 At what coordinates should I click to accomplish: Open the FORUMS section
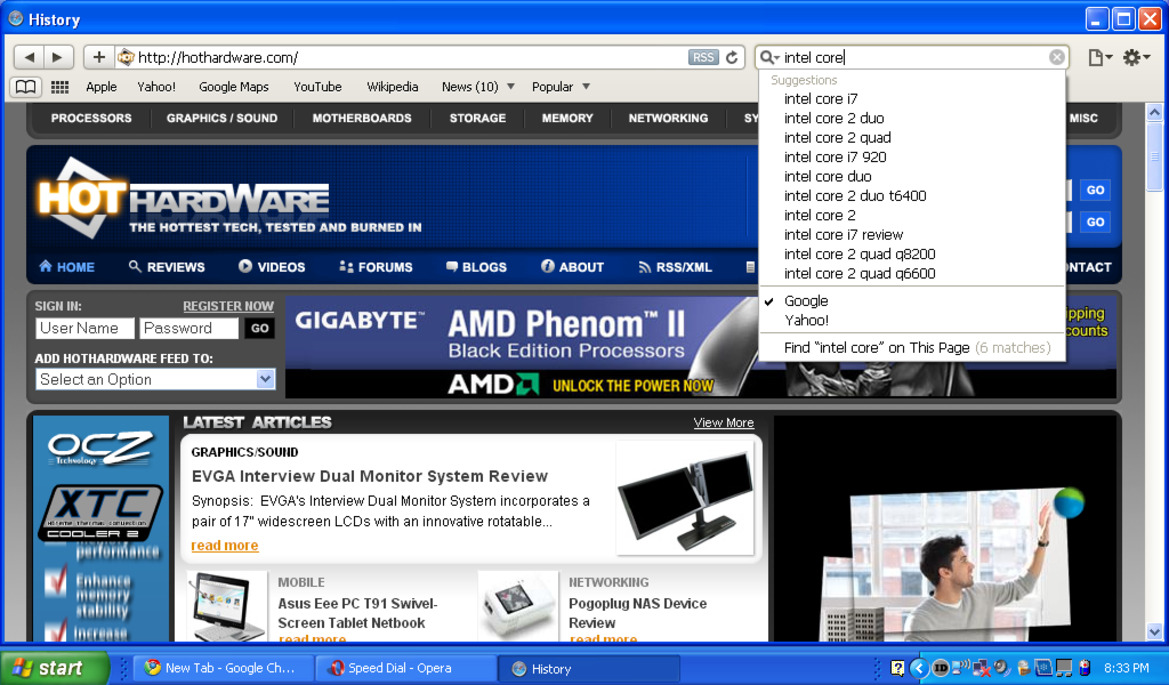pos(376,267)
